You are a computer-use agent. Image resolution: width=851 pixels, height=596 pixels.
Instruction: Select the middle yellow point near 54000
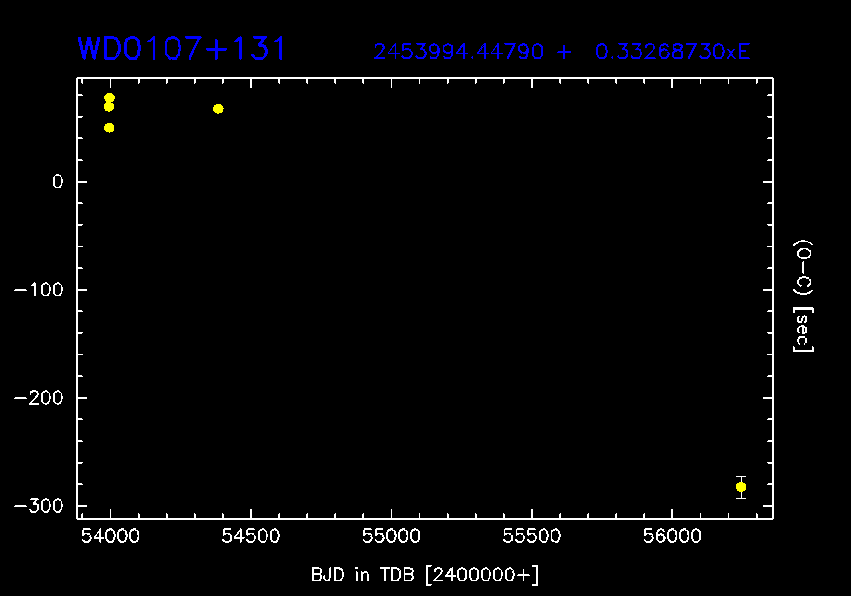click(x=109, y=107)
